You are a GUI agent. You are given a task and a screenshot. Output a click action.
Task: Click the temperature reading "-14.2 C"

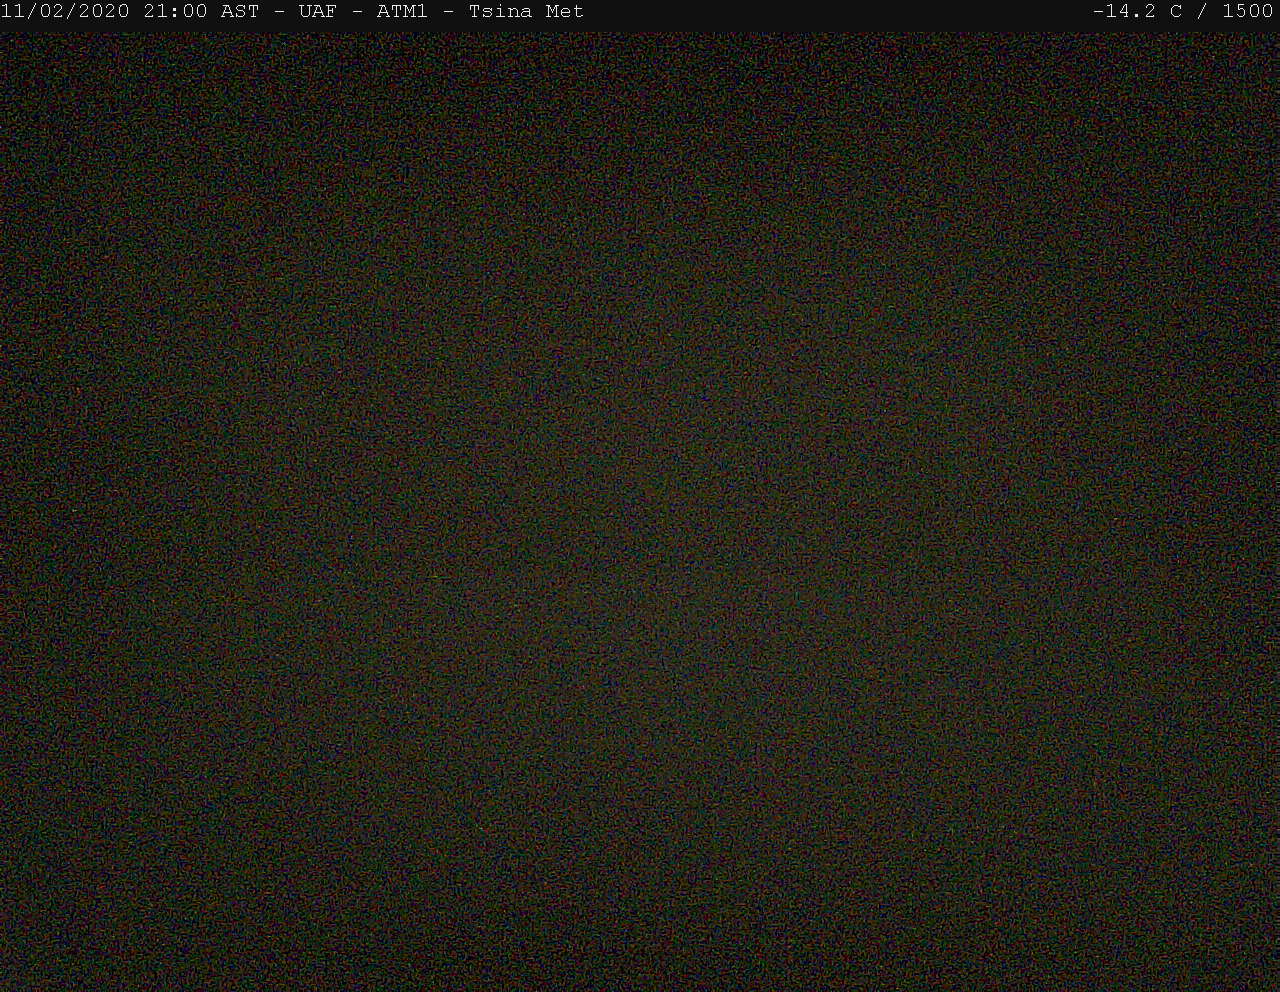coord(1138,11)
